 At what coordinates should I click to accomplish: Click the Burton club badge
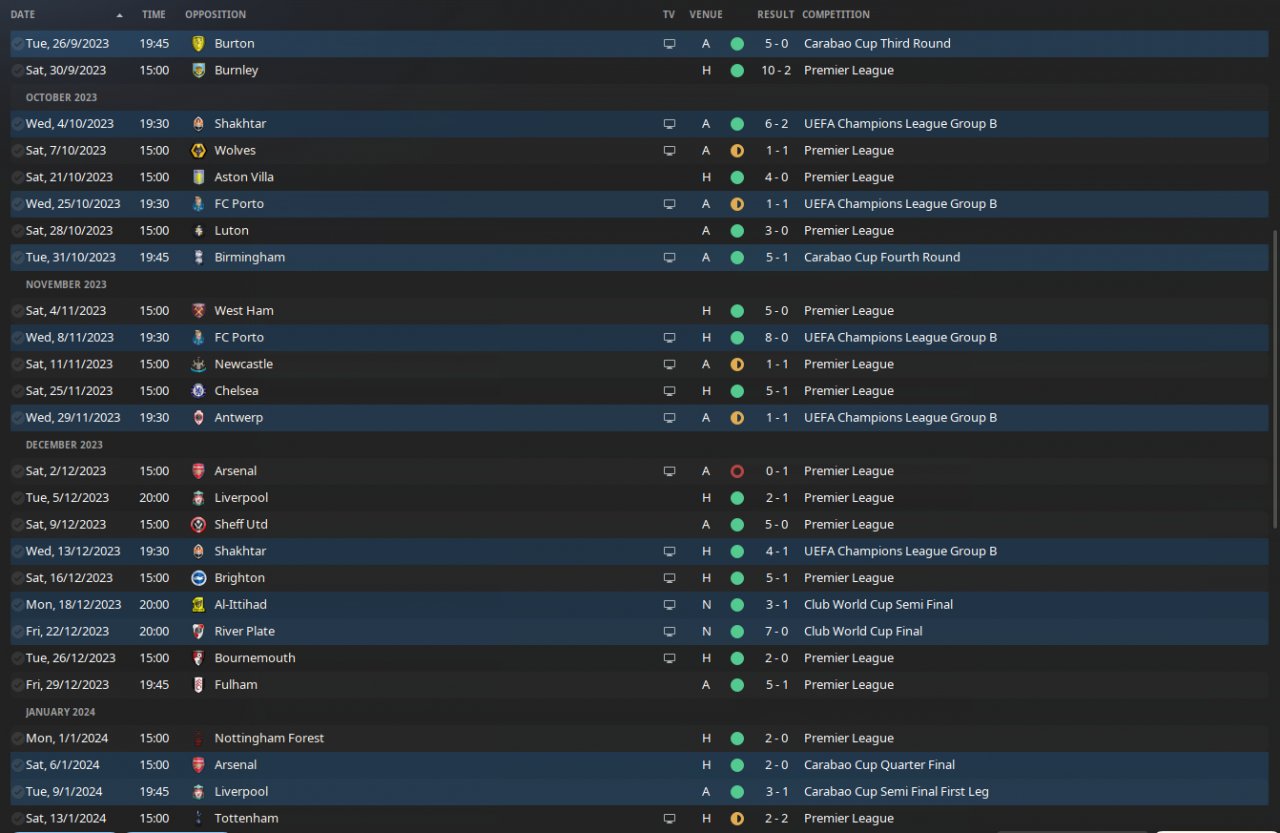198,44
